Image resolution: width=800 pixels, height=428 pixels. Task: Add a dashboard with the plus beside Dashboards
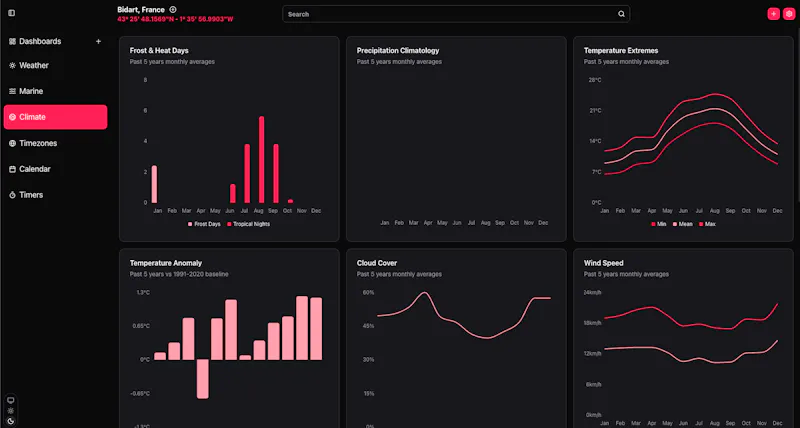[98, 41]
